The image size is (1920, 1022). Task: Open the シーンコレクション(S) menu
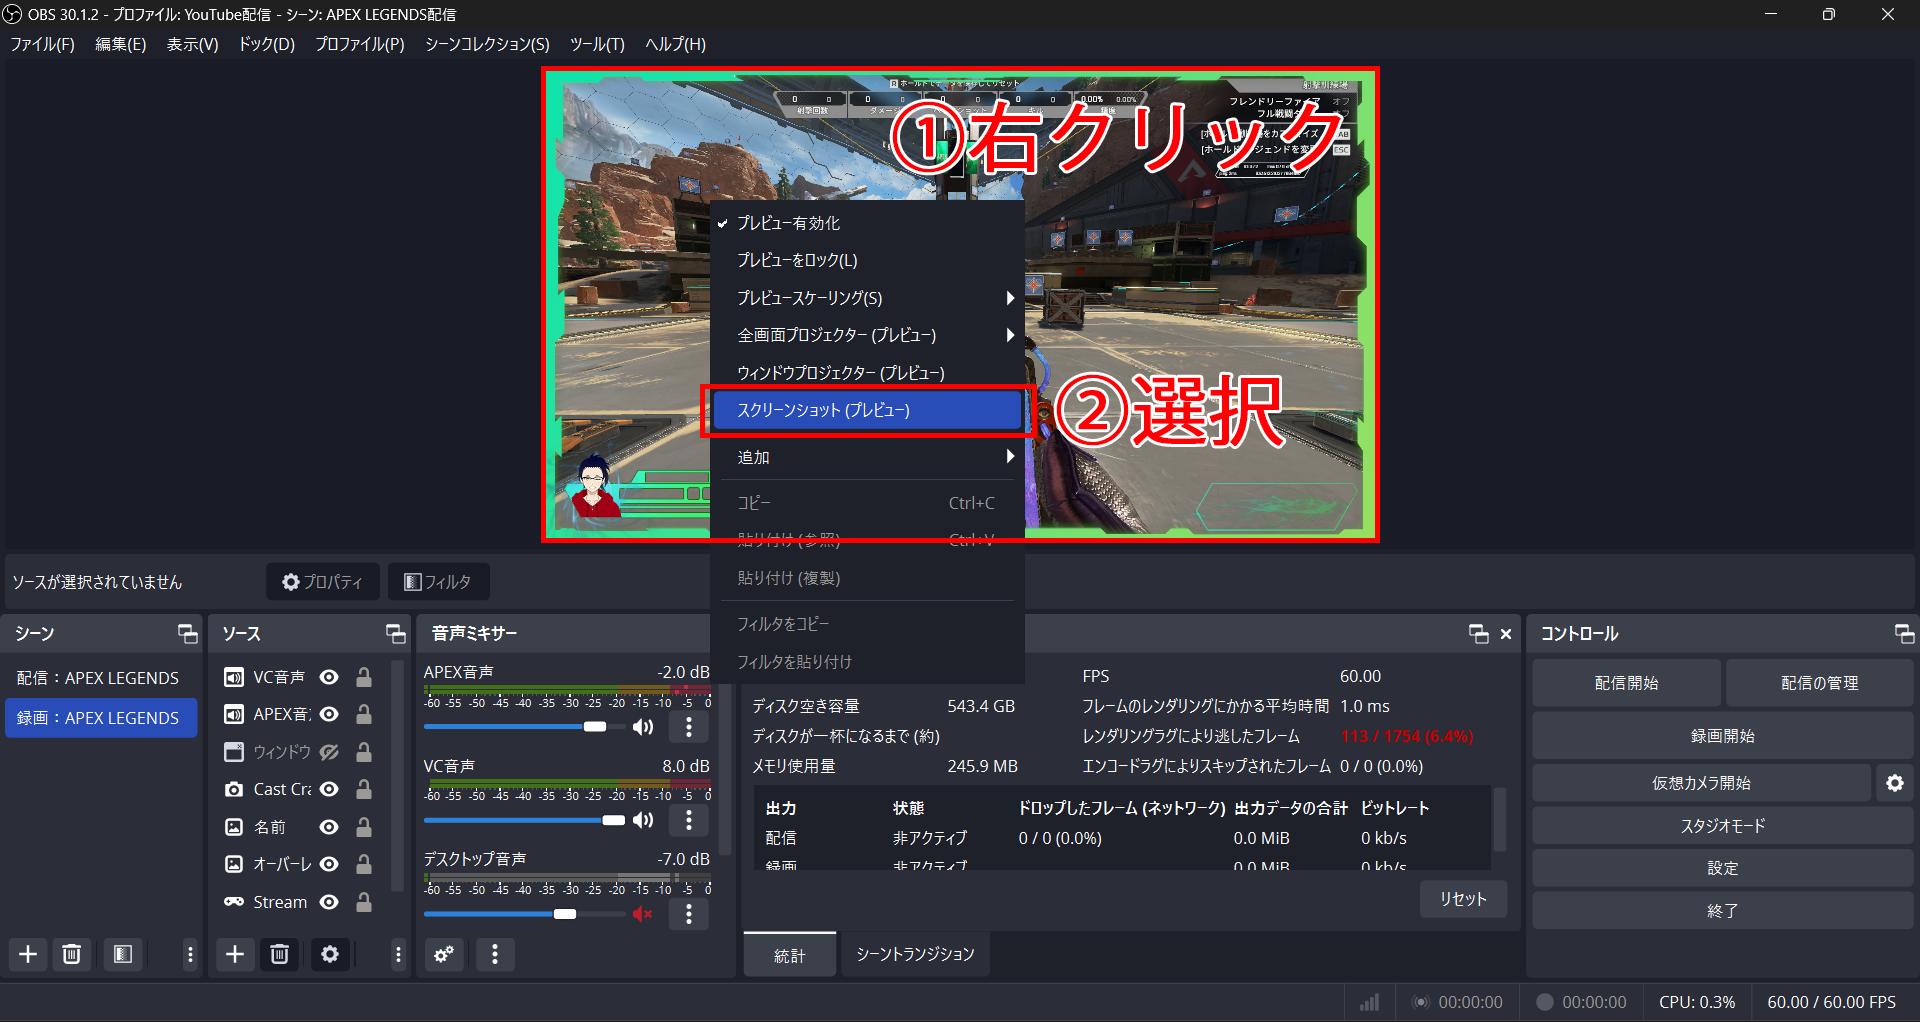coord(487,44)
